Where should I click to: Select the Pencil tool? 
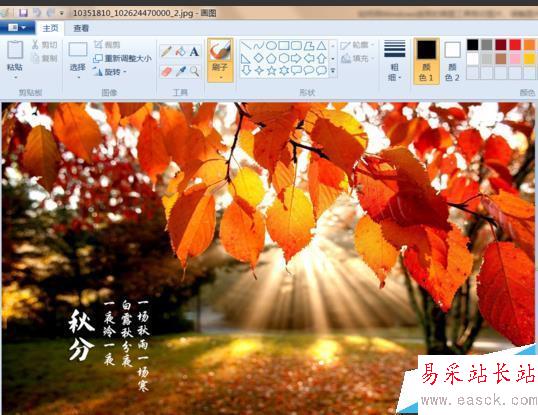(166, 51)
